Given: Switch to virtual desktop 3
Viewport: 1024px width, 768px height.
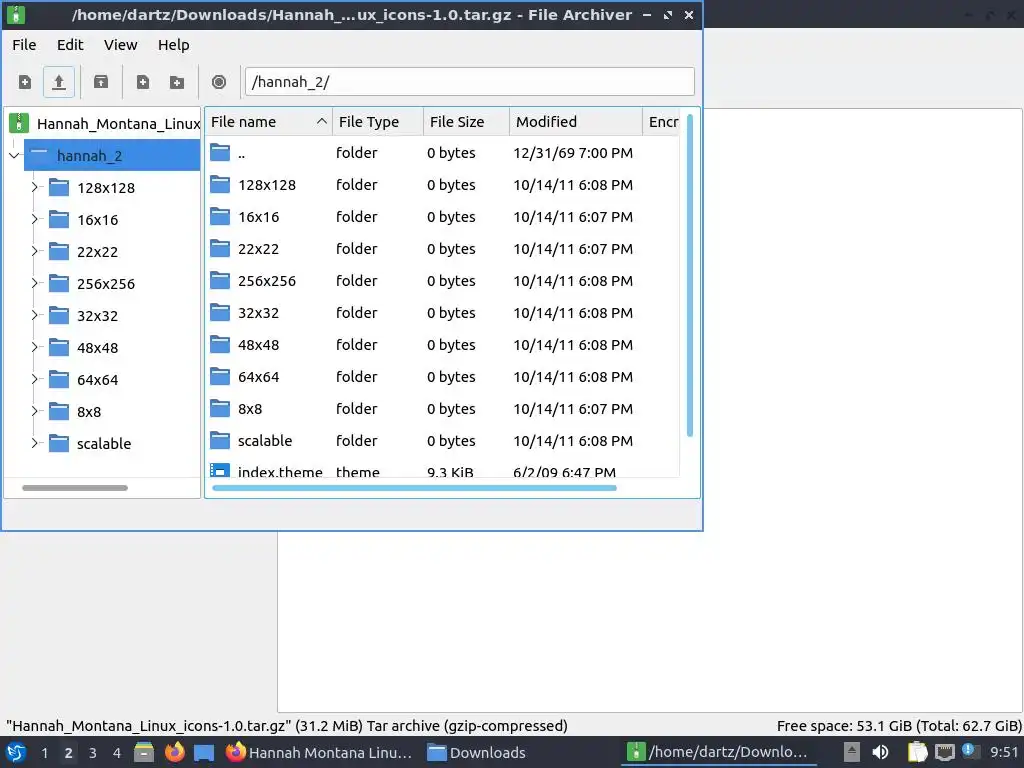Looking at the screenshot, I should coord(93,752).
